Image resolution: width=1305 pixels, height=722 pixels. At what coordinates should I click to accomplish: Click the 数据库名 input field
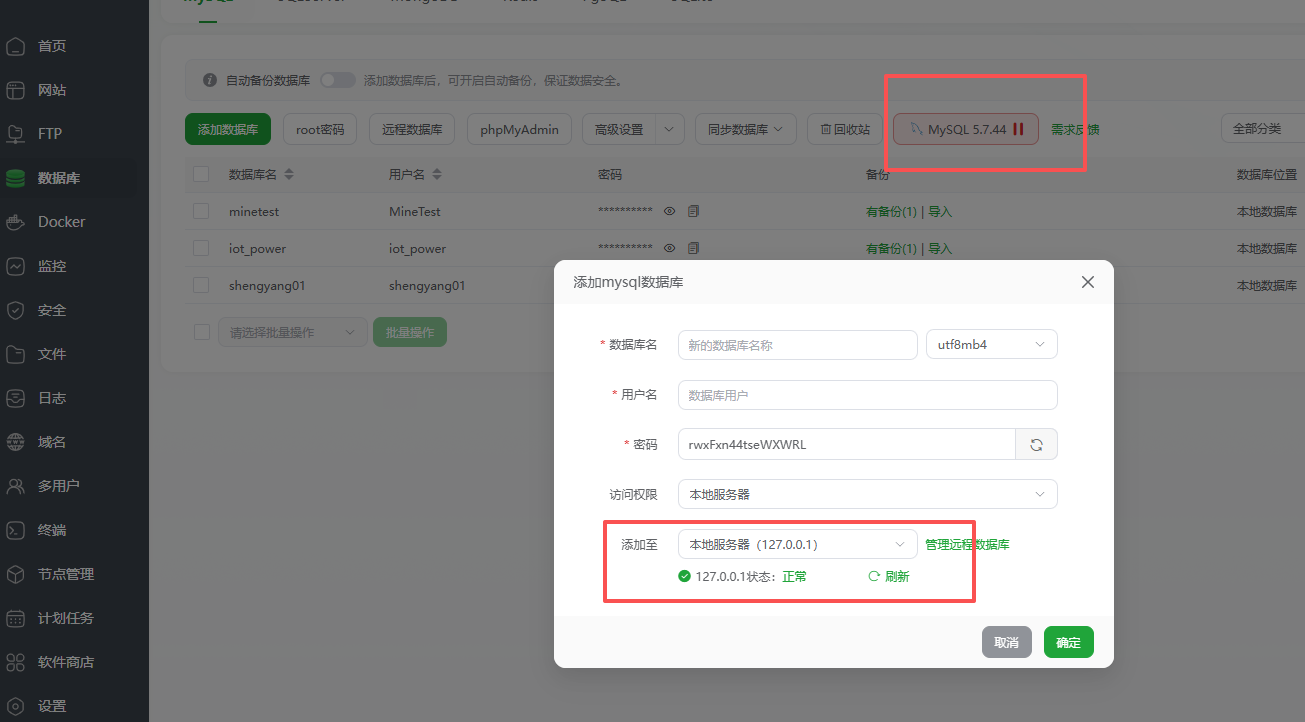(797, 344)
